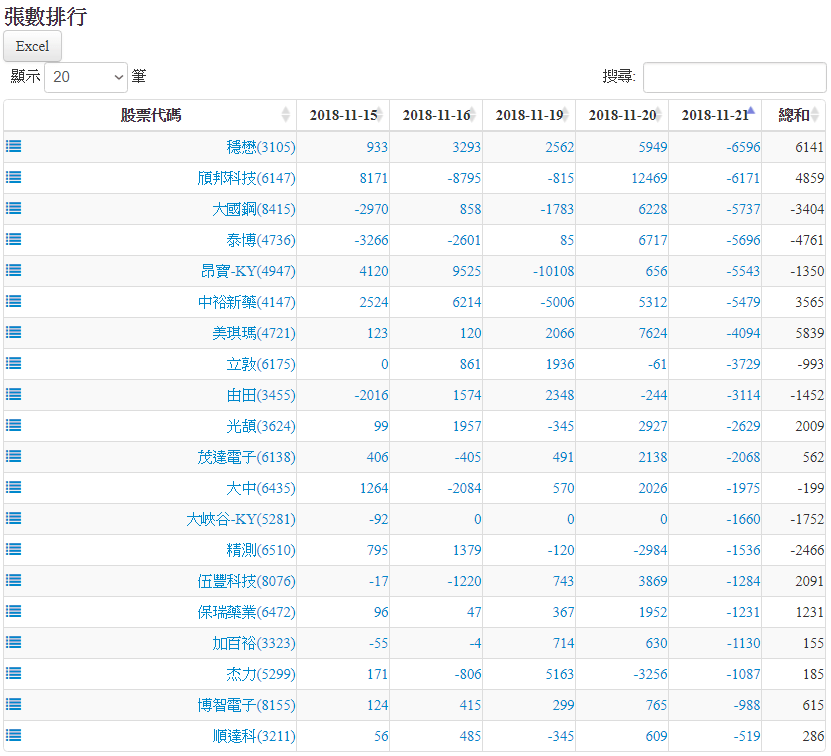Sort by the 2018-11-15 column header
The width and height of the screenshot is (831, 756).
click(343, 115)
